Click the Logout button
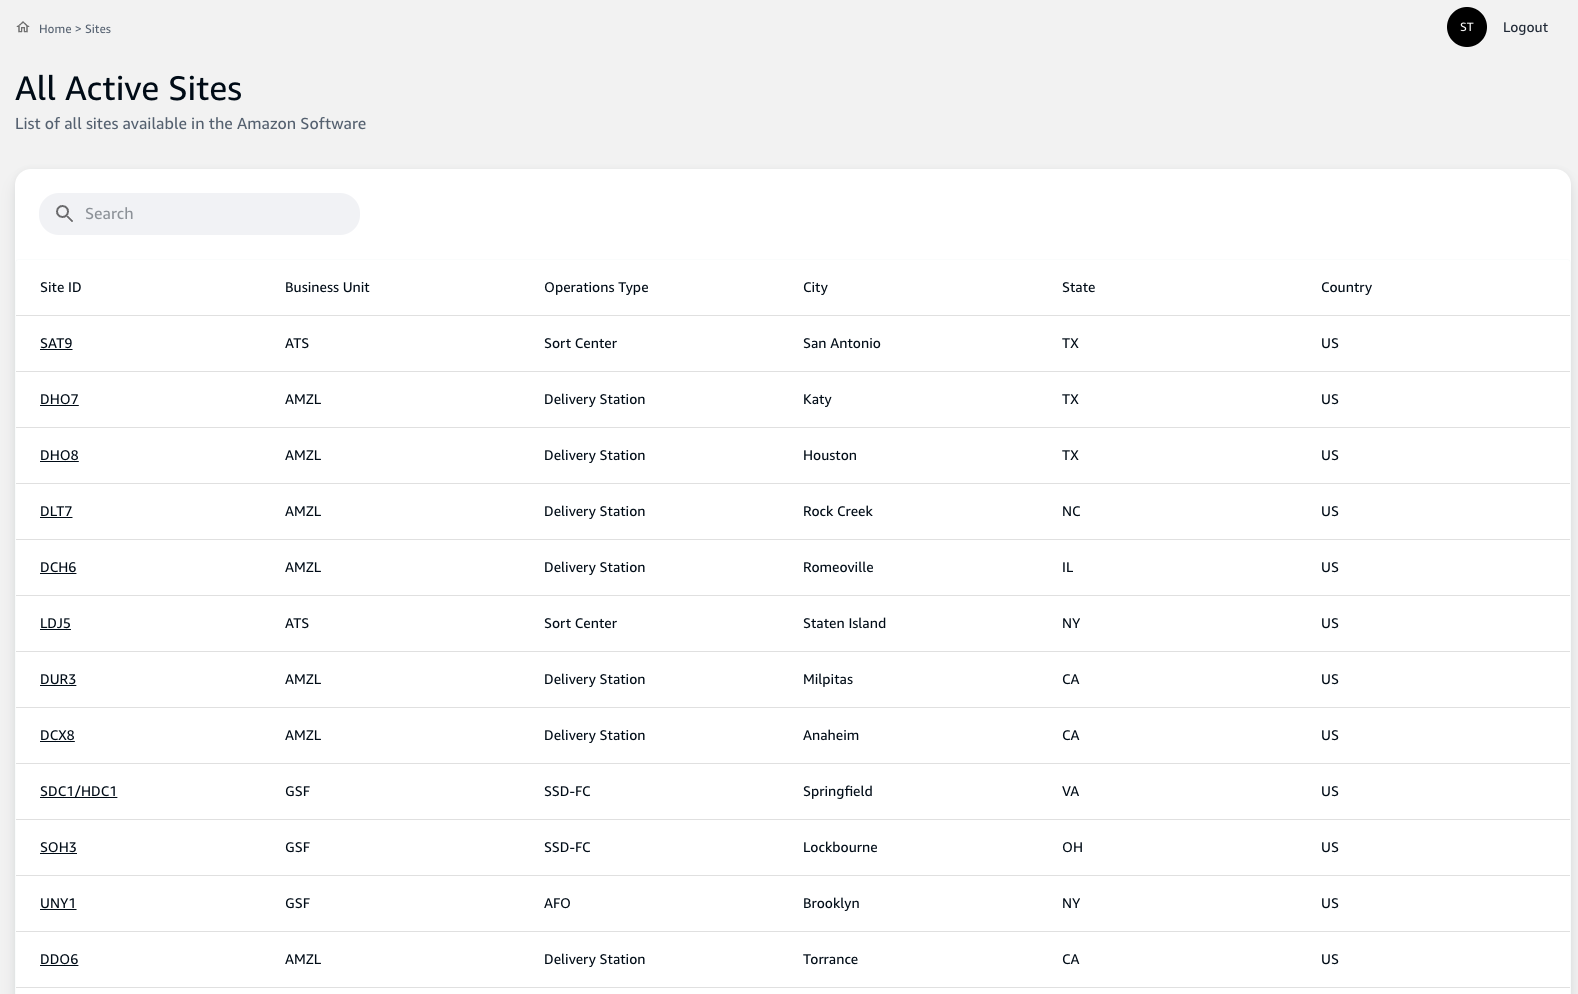Image resolution: width=1578 pixels, height=994 pixels. (1524, 27)
